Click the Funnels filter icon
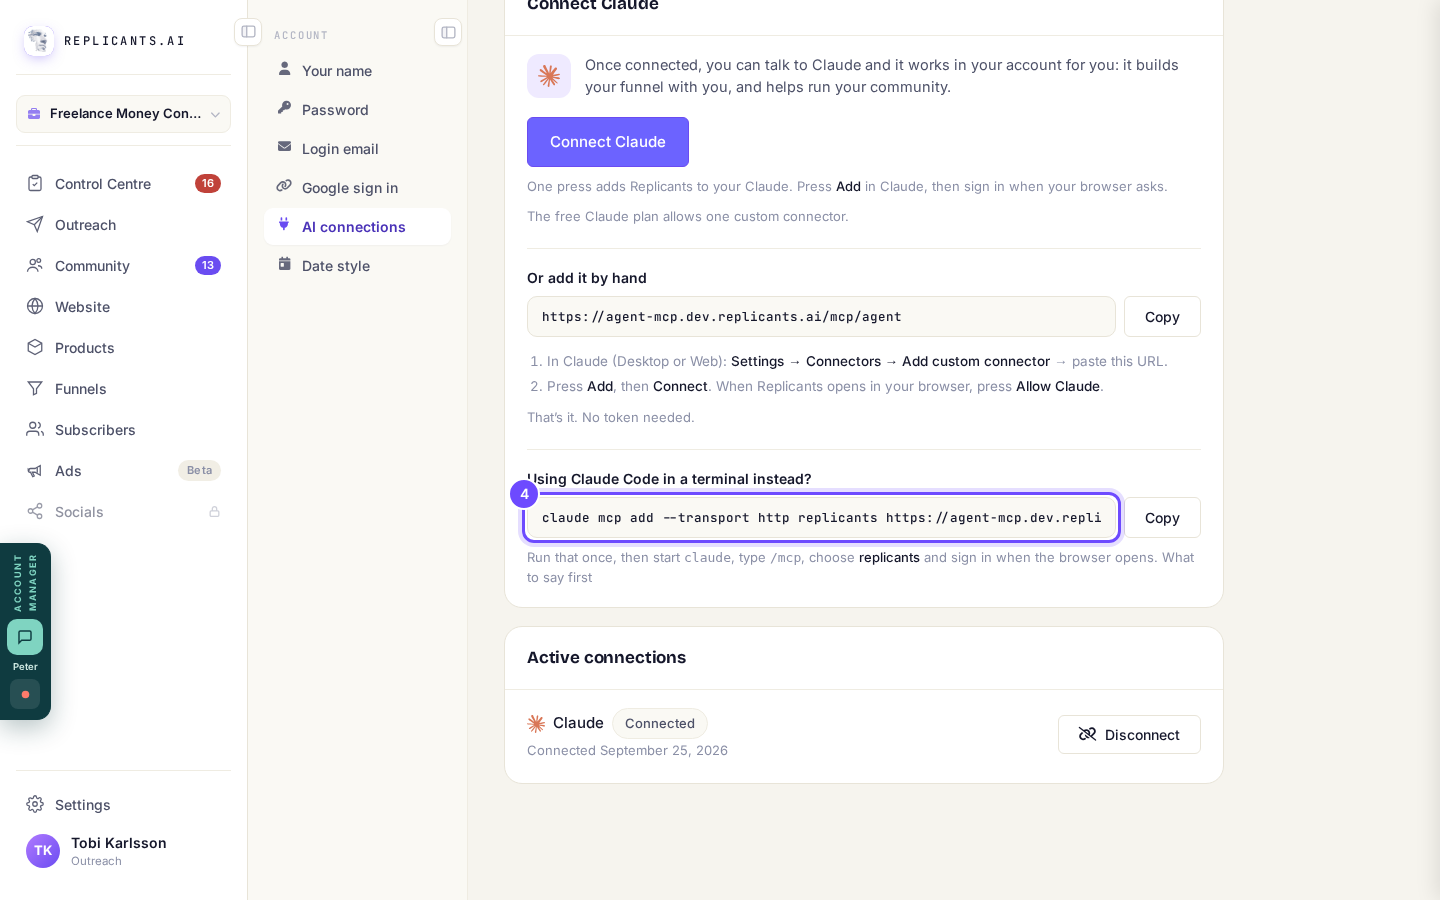Viewport: 1440px width, 900px height. point(35,388)
